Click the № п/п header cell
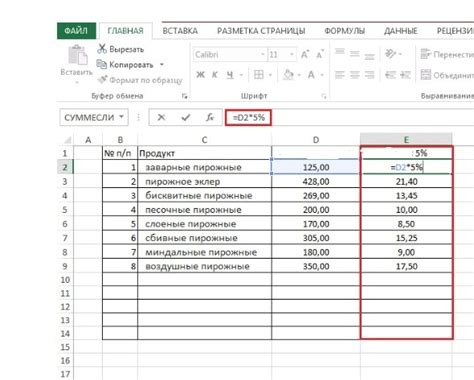Viewport: 474px width, 380px height. 120,153
